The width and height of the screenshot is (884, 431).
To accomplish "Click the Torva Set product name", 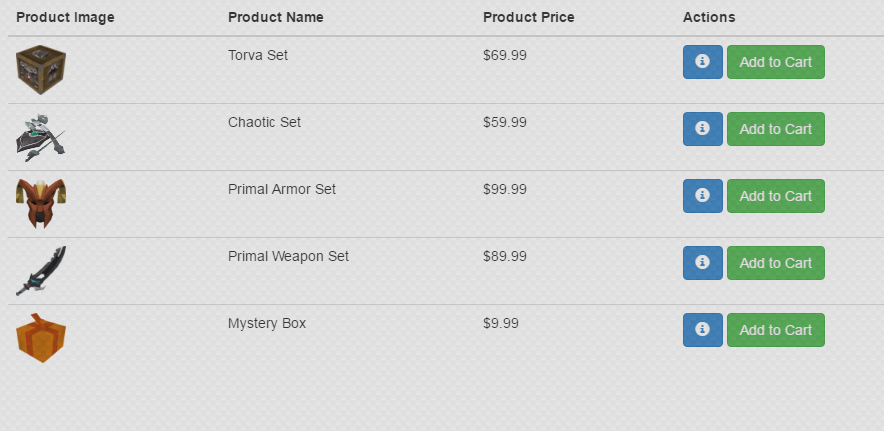I will [x=258, y=55].
